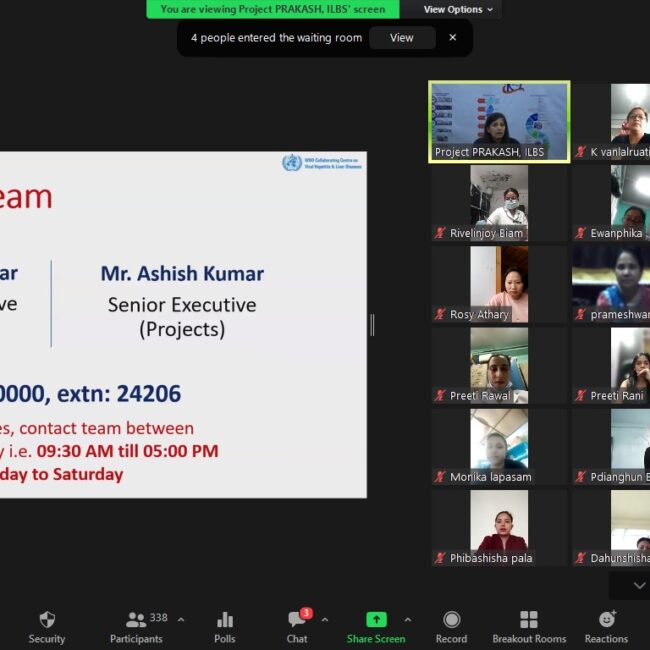Open Breakout Rooms

[x=529, y=627]
